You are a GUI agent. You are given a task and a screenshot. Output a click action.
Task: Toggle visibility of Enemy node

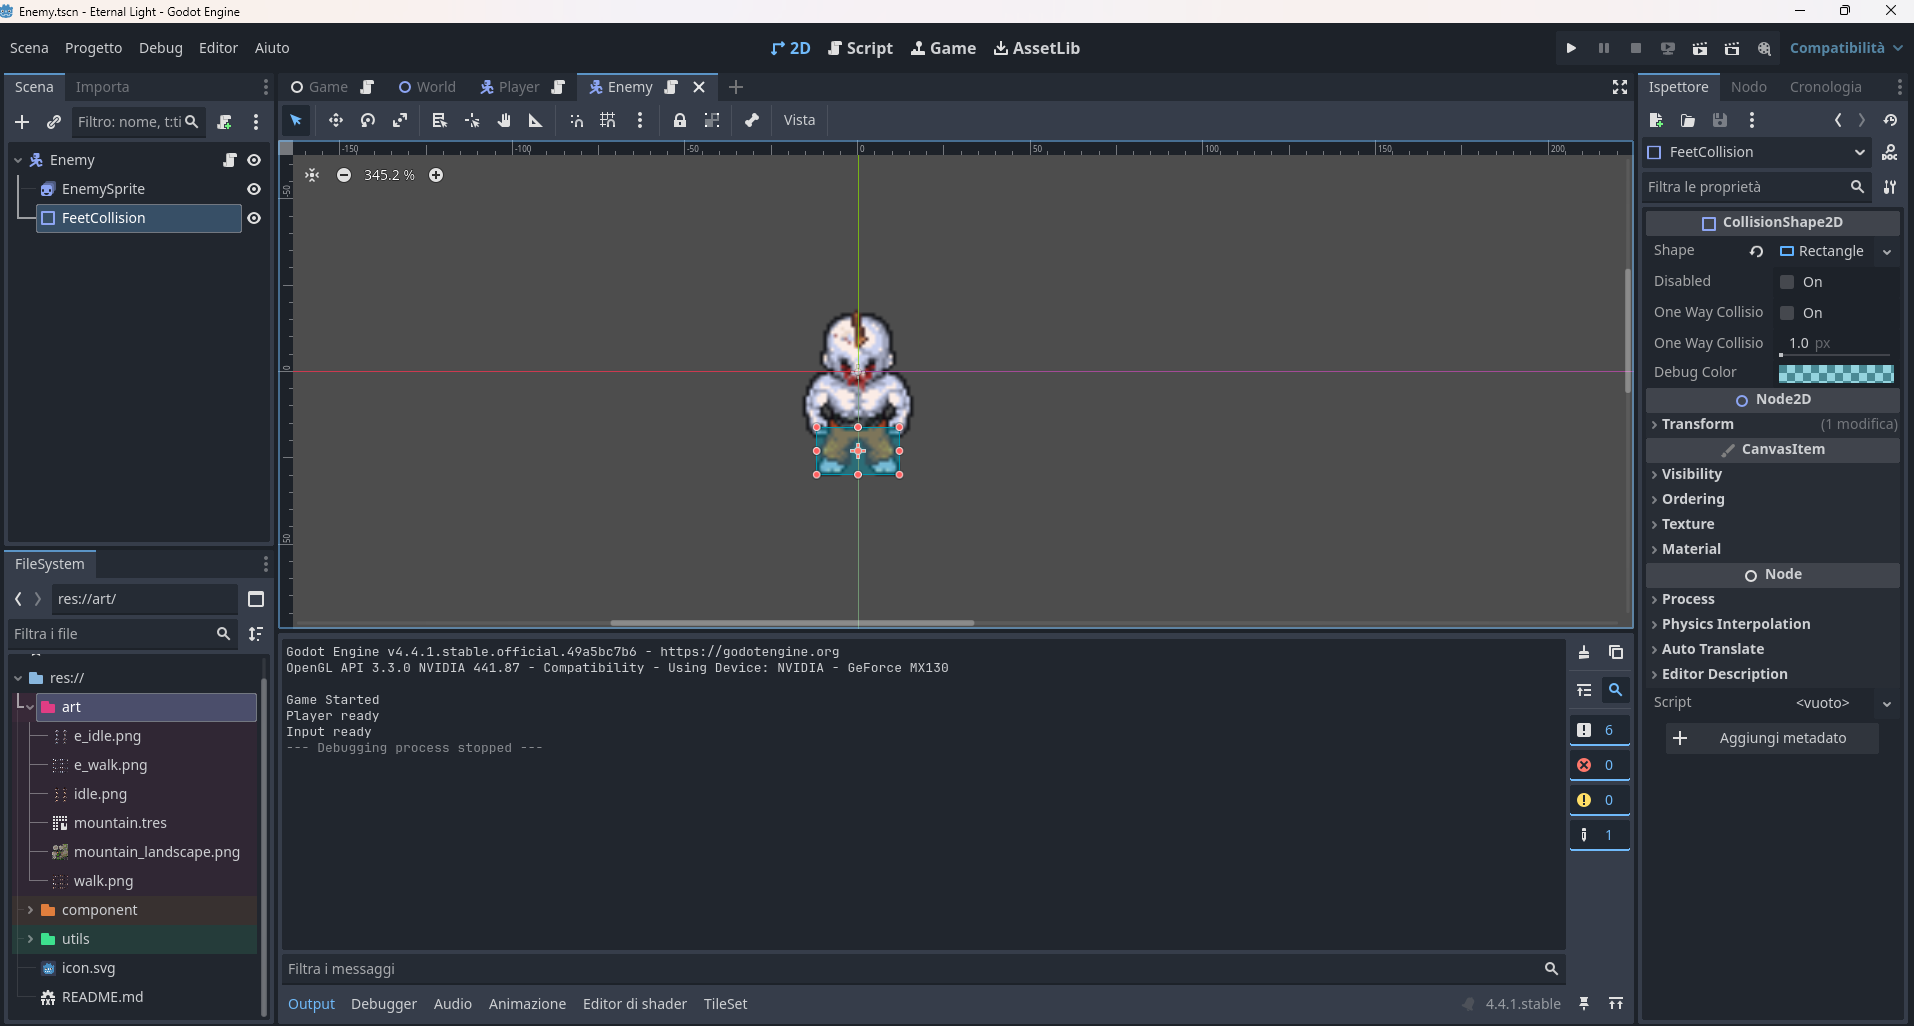tap(254, 160)
